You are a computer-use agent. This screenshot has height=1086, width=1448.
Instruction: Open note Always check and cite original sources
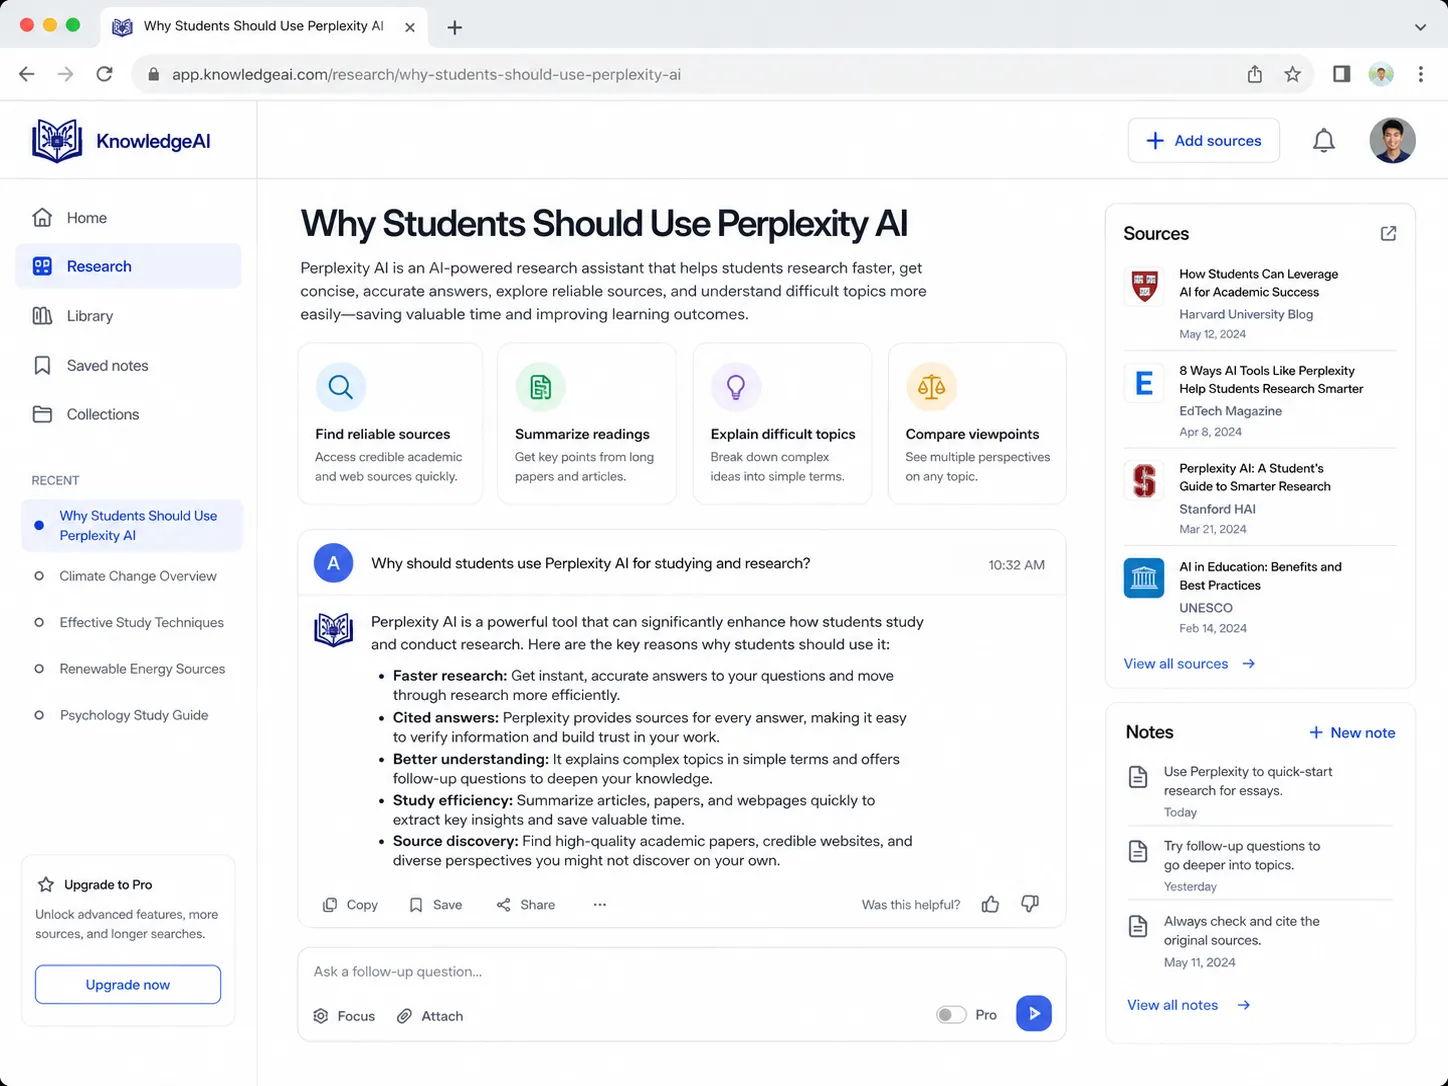(x=1260, y=940)
